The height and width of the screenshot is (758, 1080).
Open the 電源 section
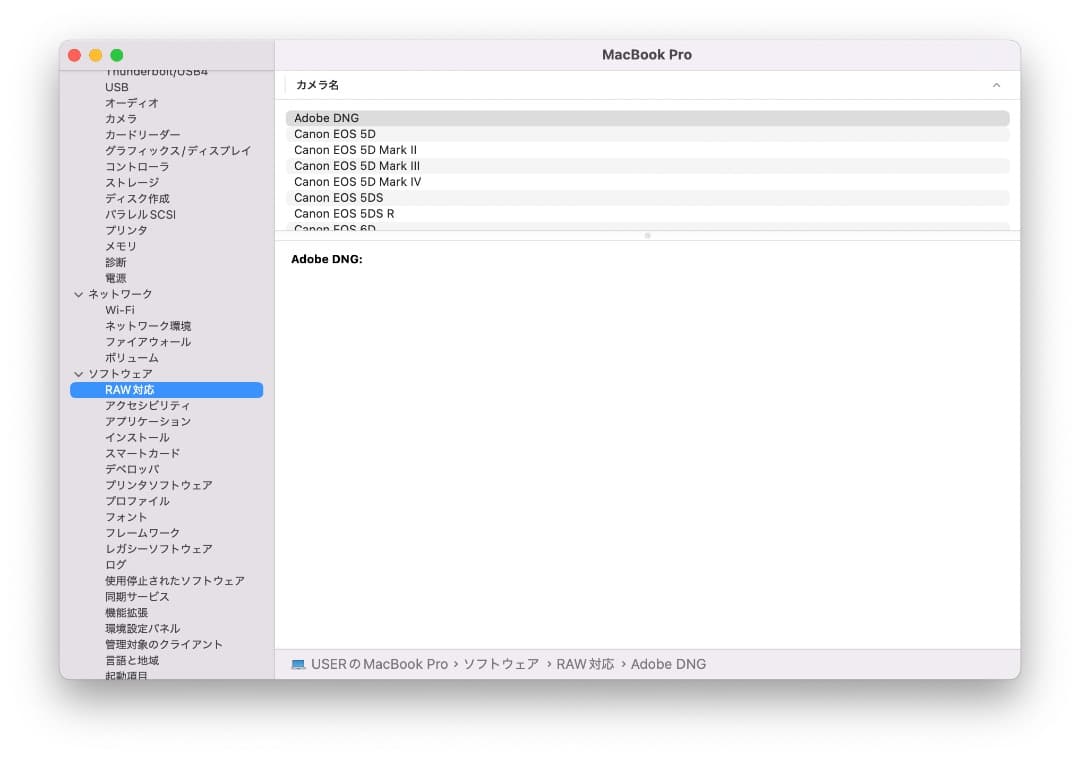(115, 277)
